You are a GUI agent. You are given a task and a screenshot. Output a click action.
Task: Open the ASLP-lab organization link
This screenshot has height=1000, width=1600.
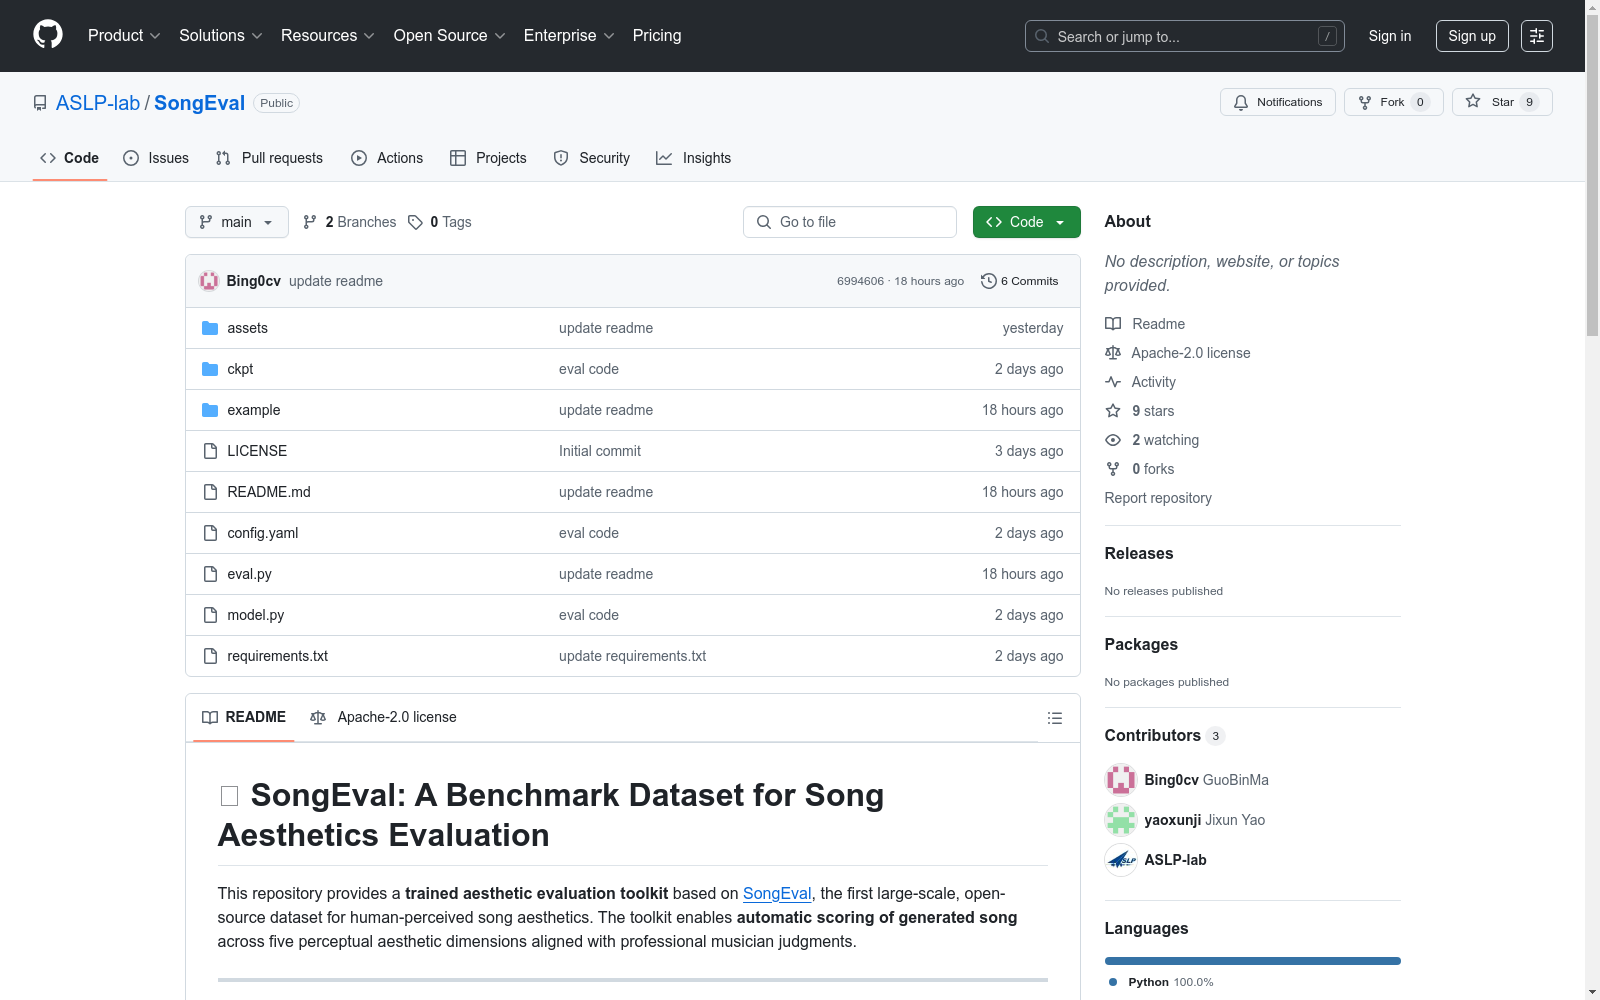98,103
